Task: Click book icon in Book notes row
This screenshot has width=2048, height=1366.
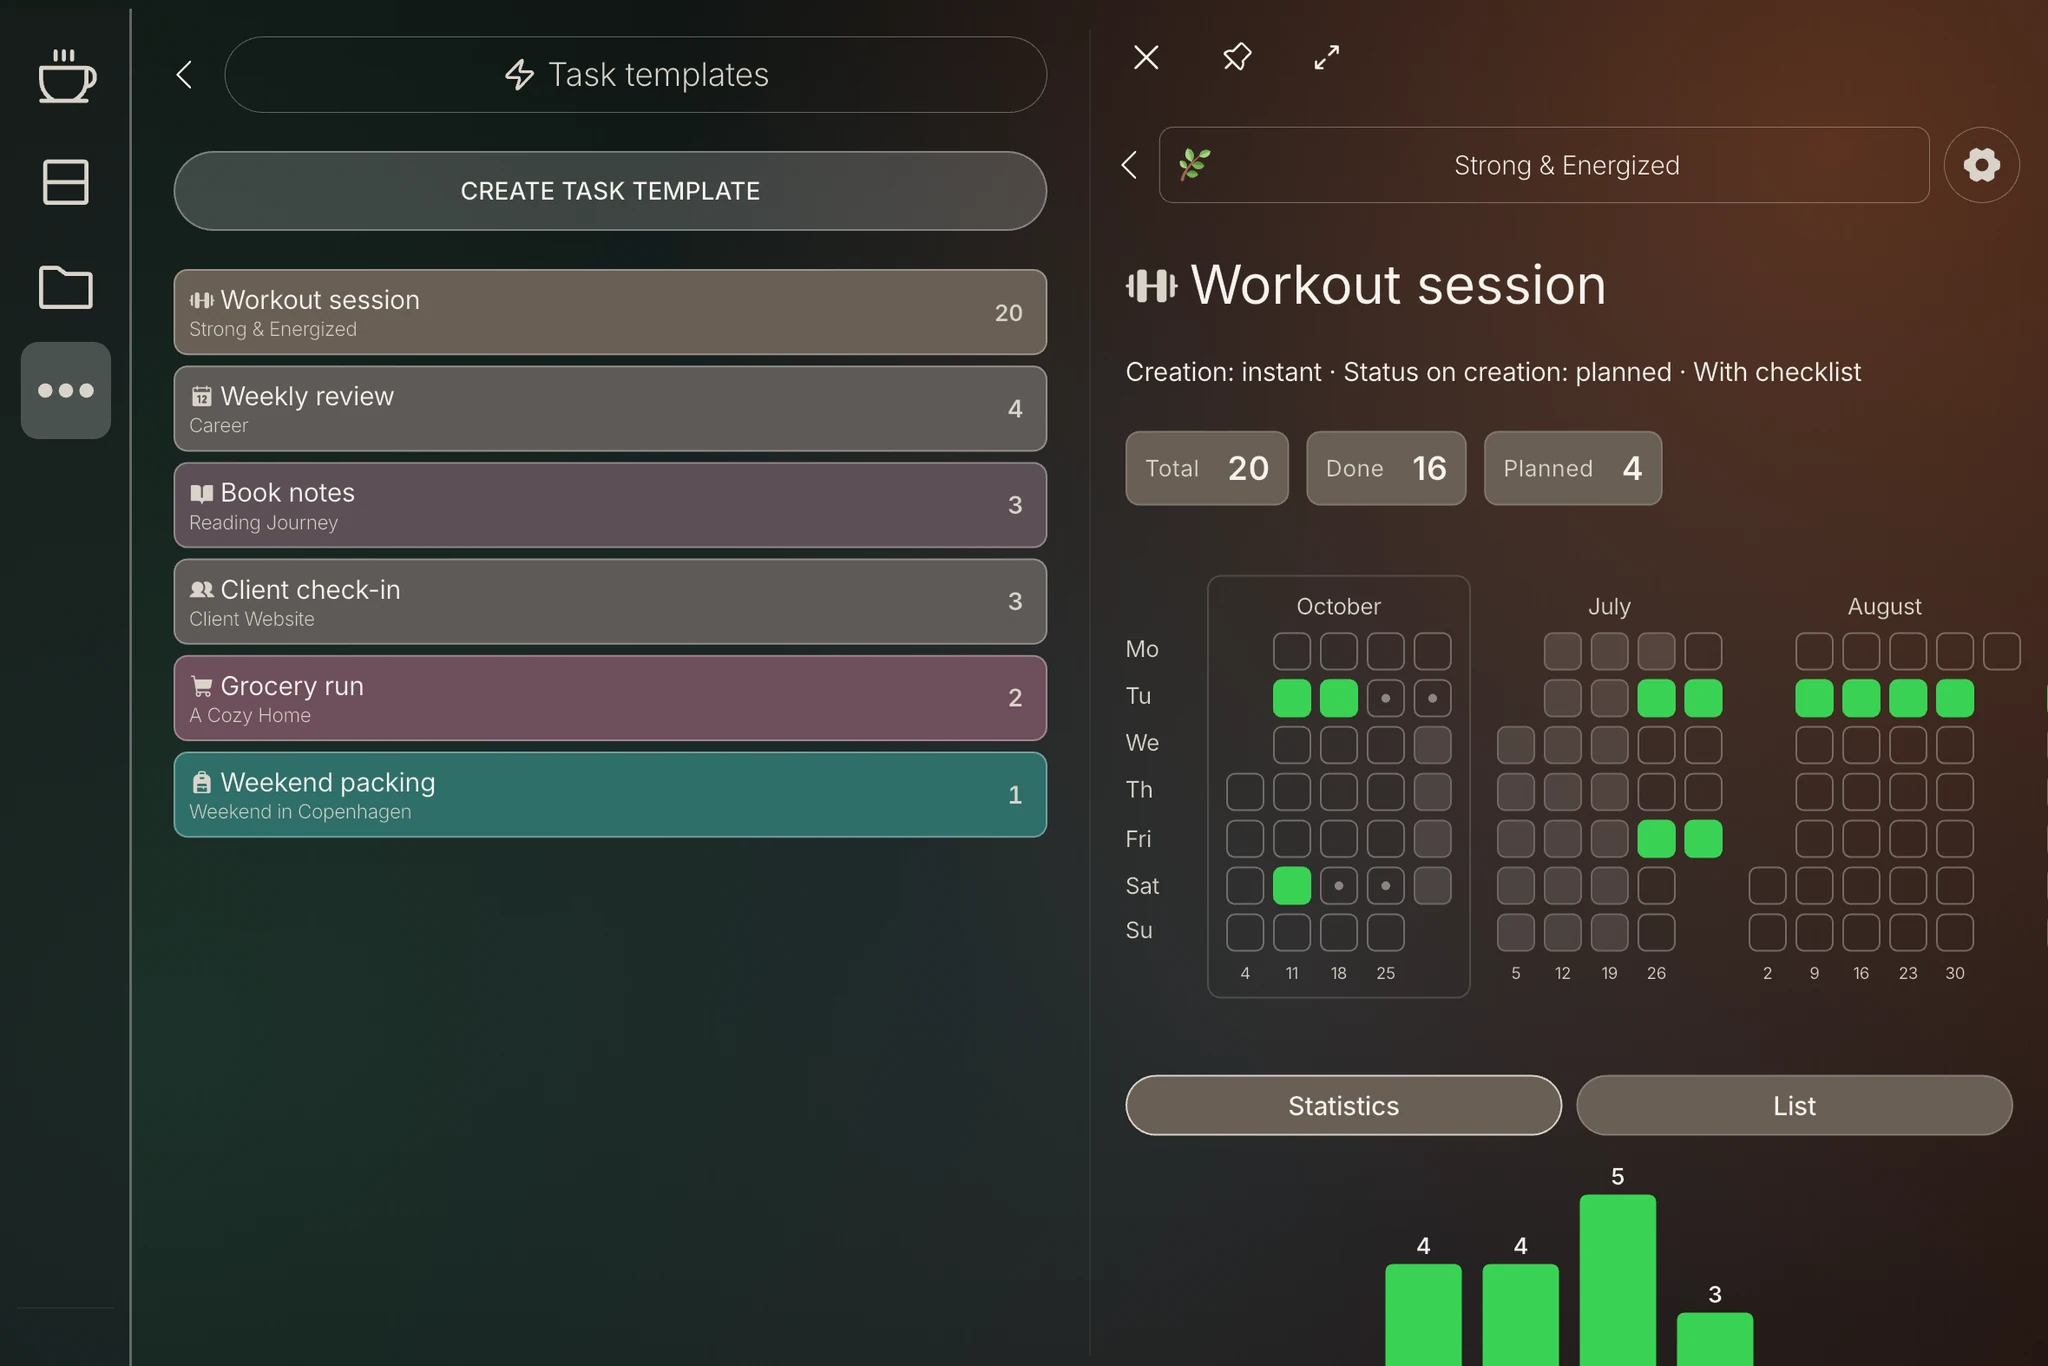Action: (202, 493)
